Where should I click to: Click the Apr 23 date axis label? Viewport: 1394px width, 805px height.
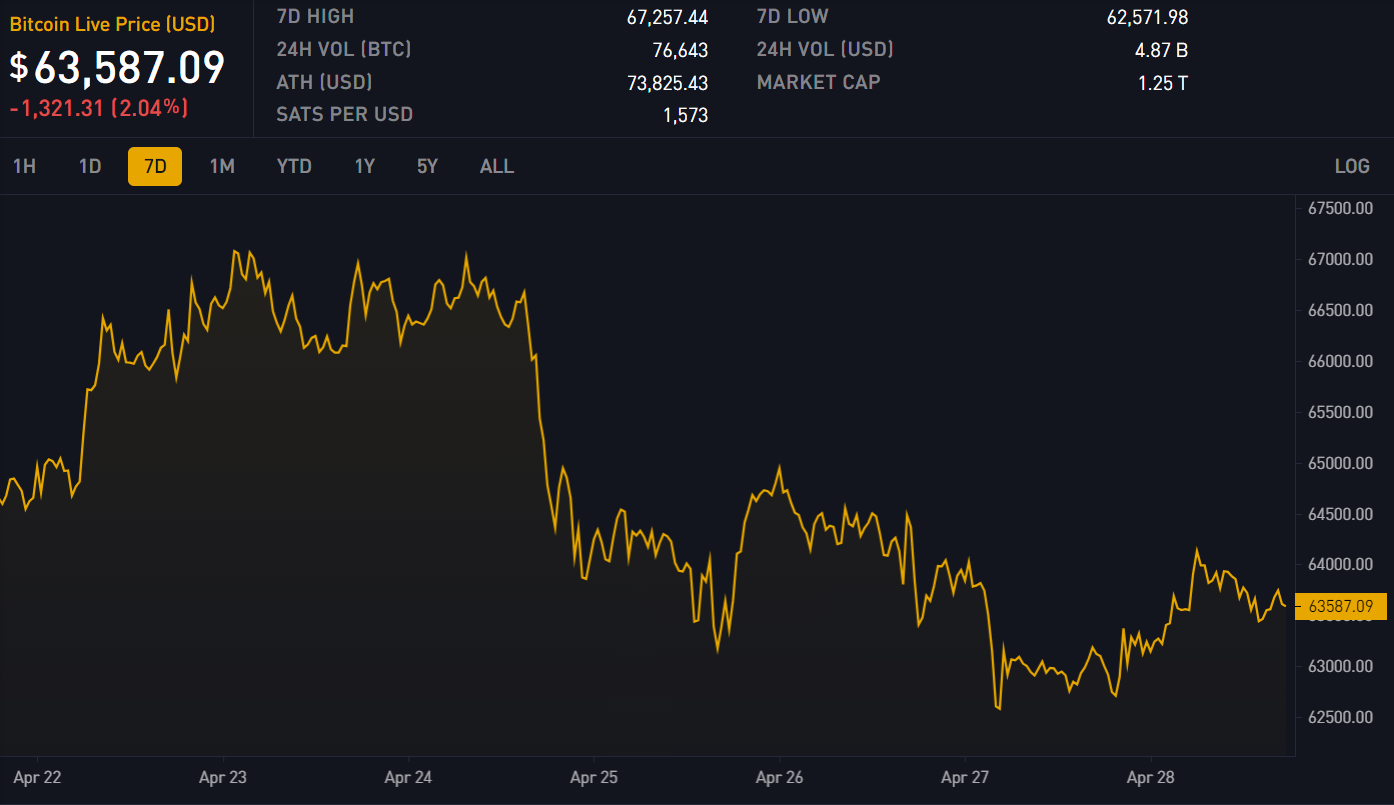coord(223,777)
